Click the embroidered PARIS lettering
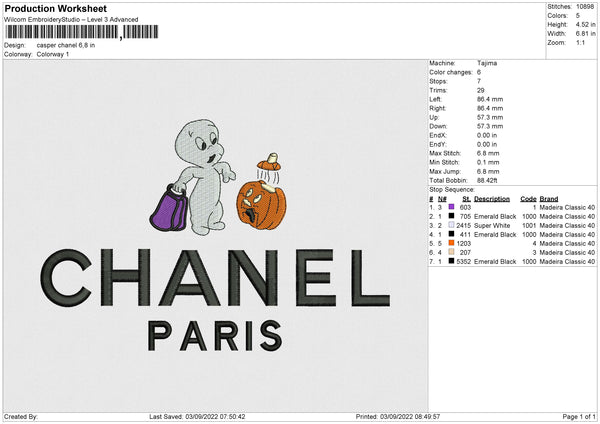 point(215,336)
